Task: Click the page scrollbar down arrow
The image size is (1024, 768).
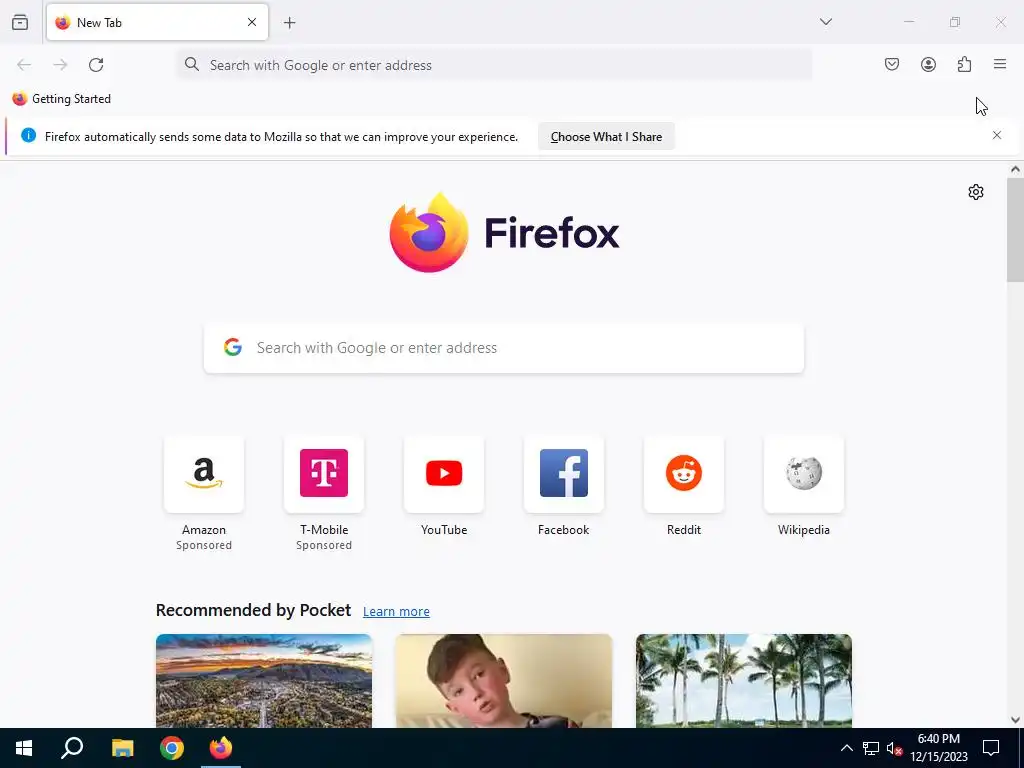Action: pos(1015,720)
